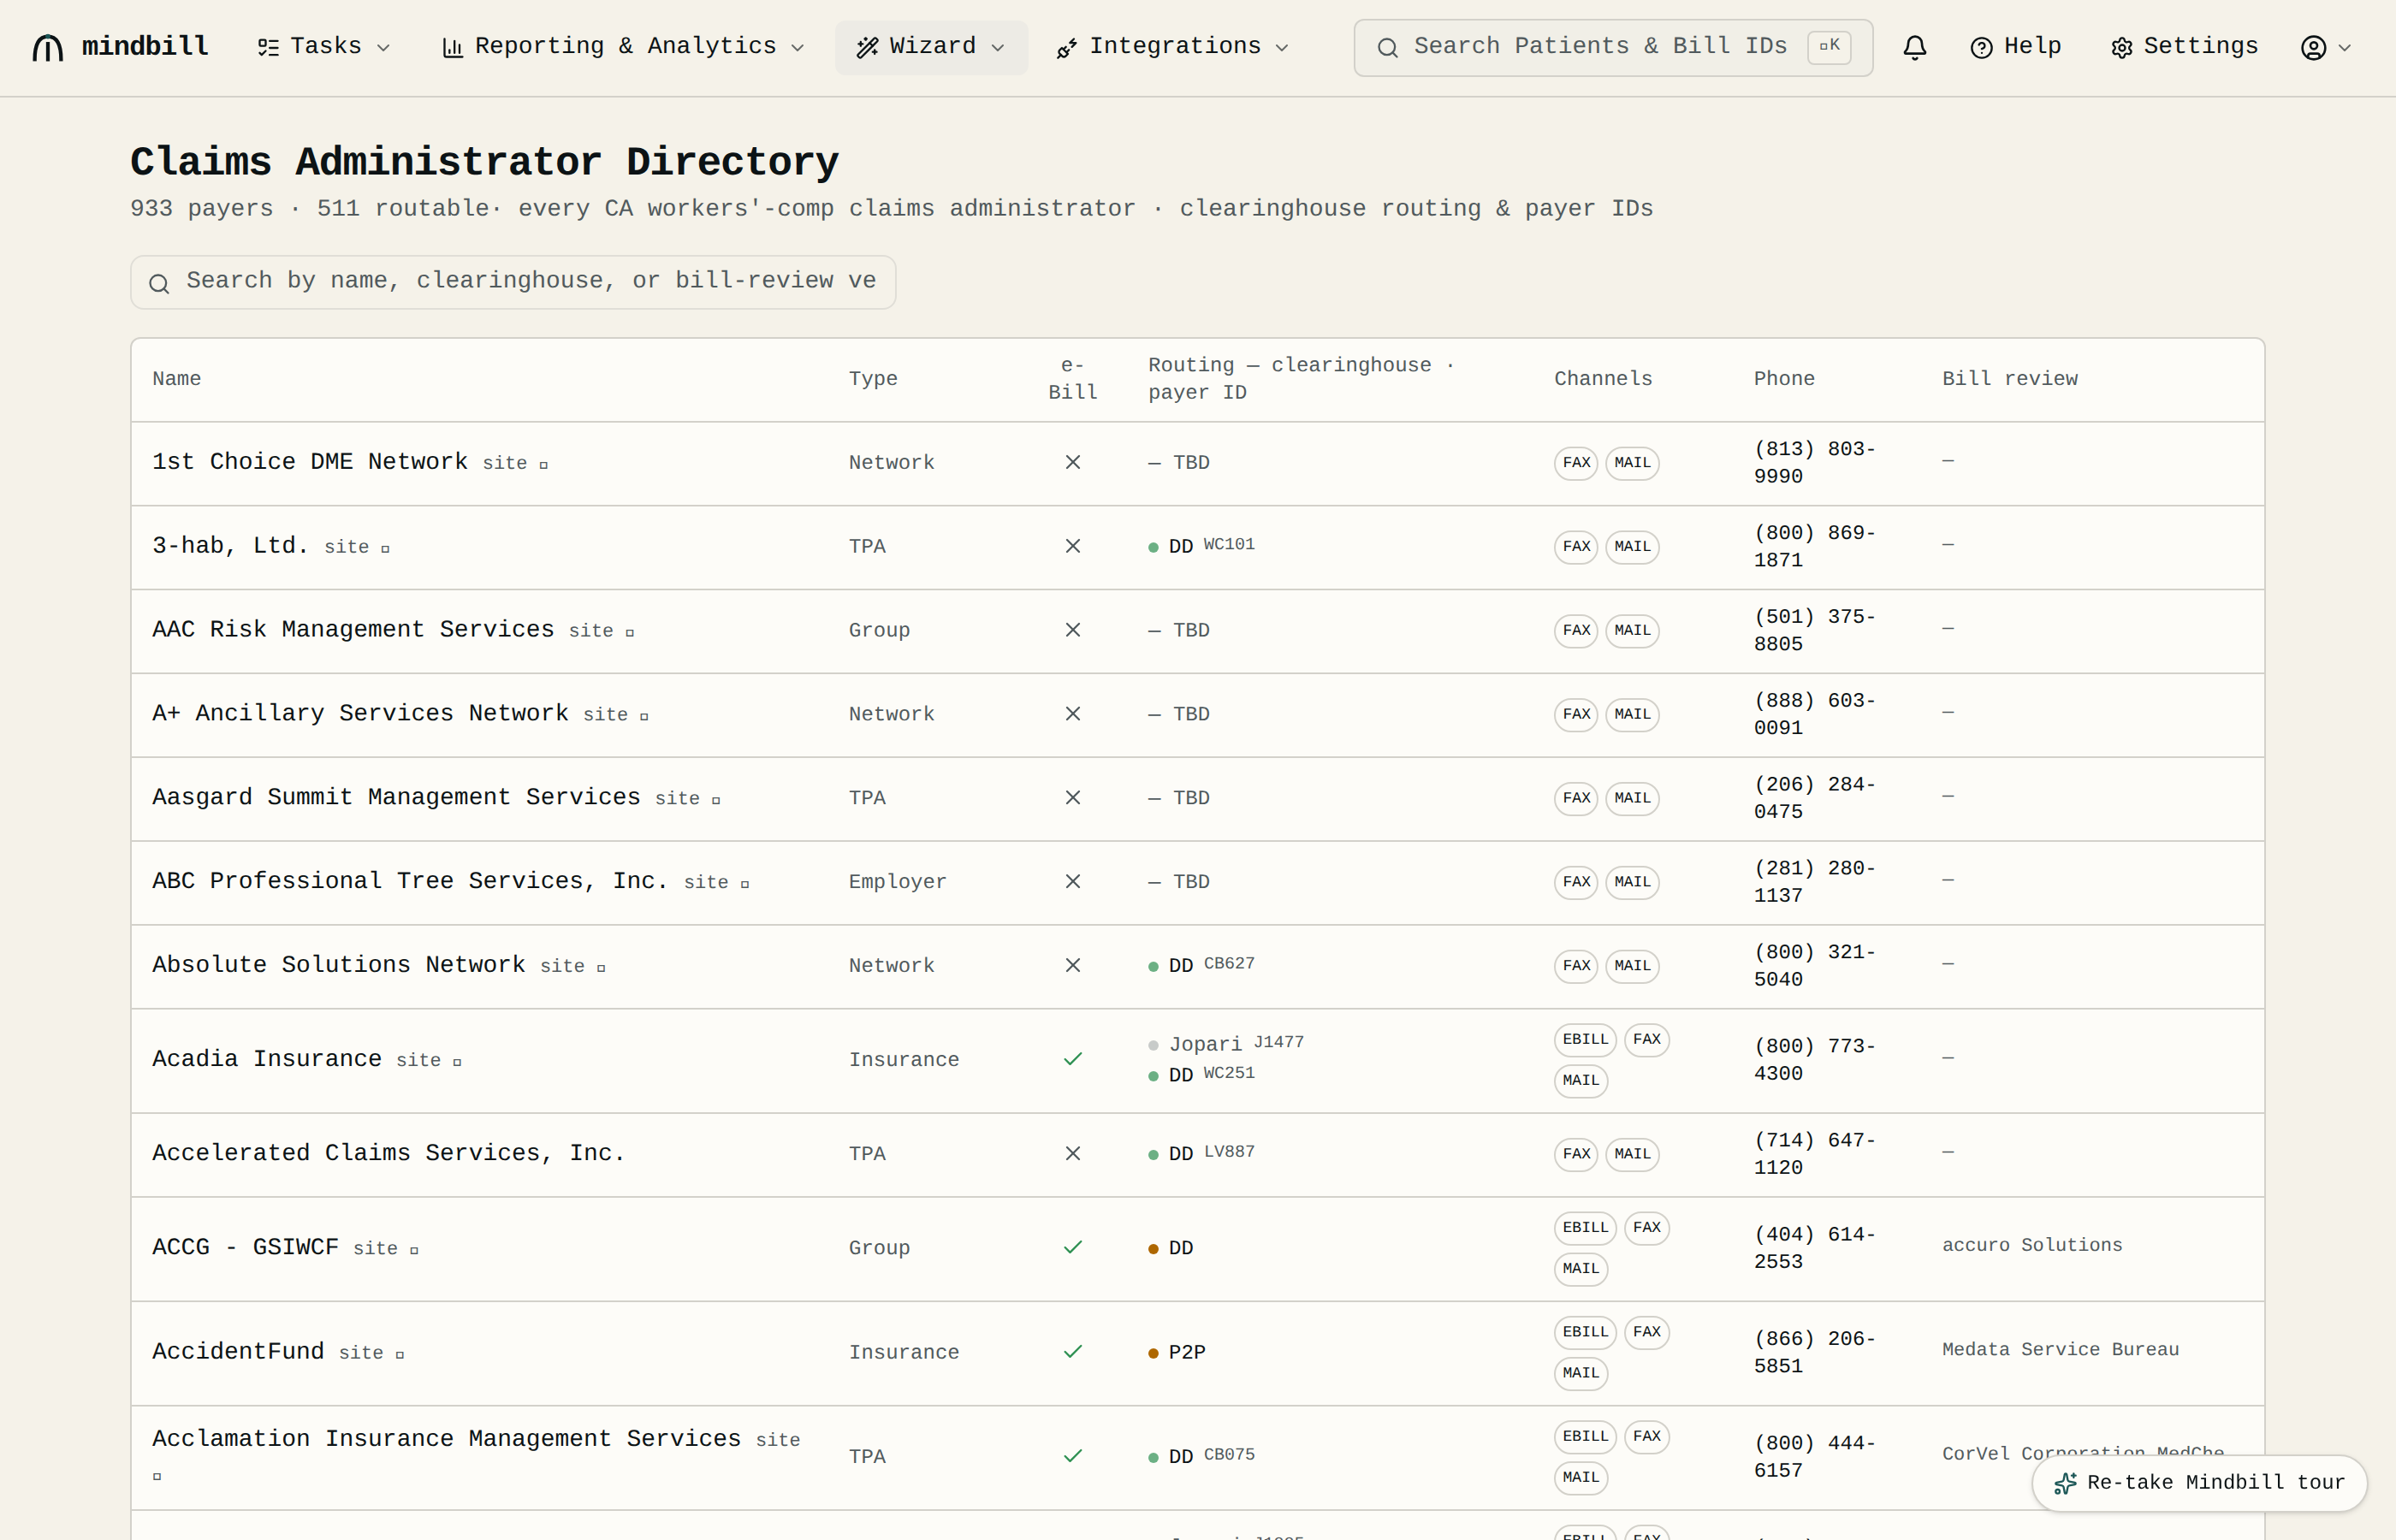Click the P2P routing for AccidentFund
The image size is (2396, 1540).
click(x=1177, y=1353)
